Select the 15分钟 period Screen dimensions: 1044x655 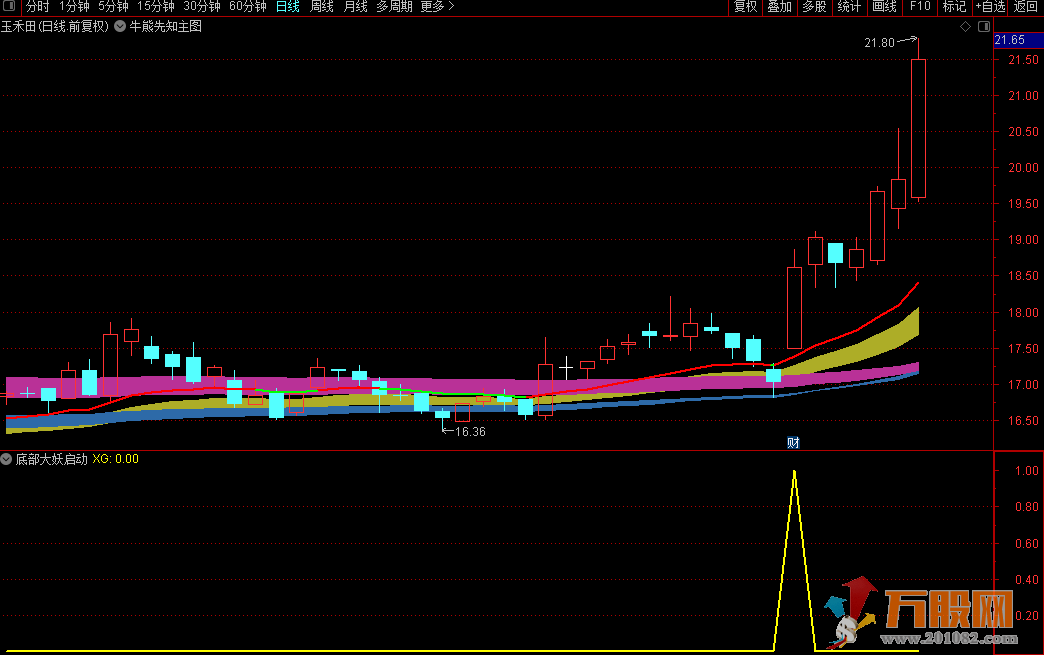click(x=156, y=7)
